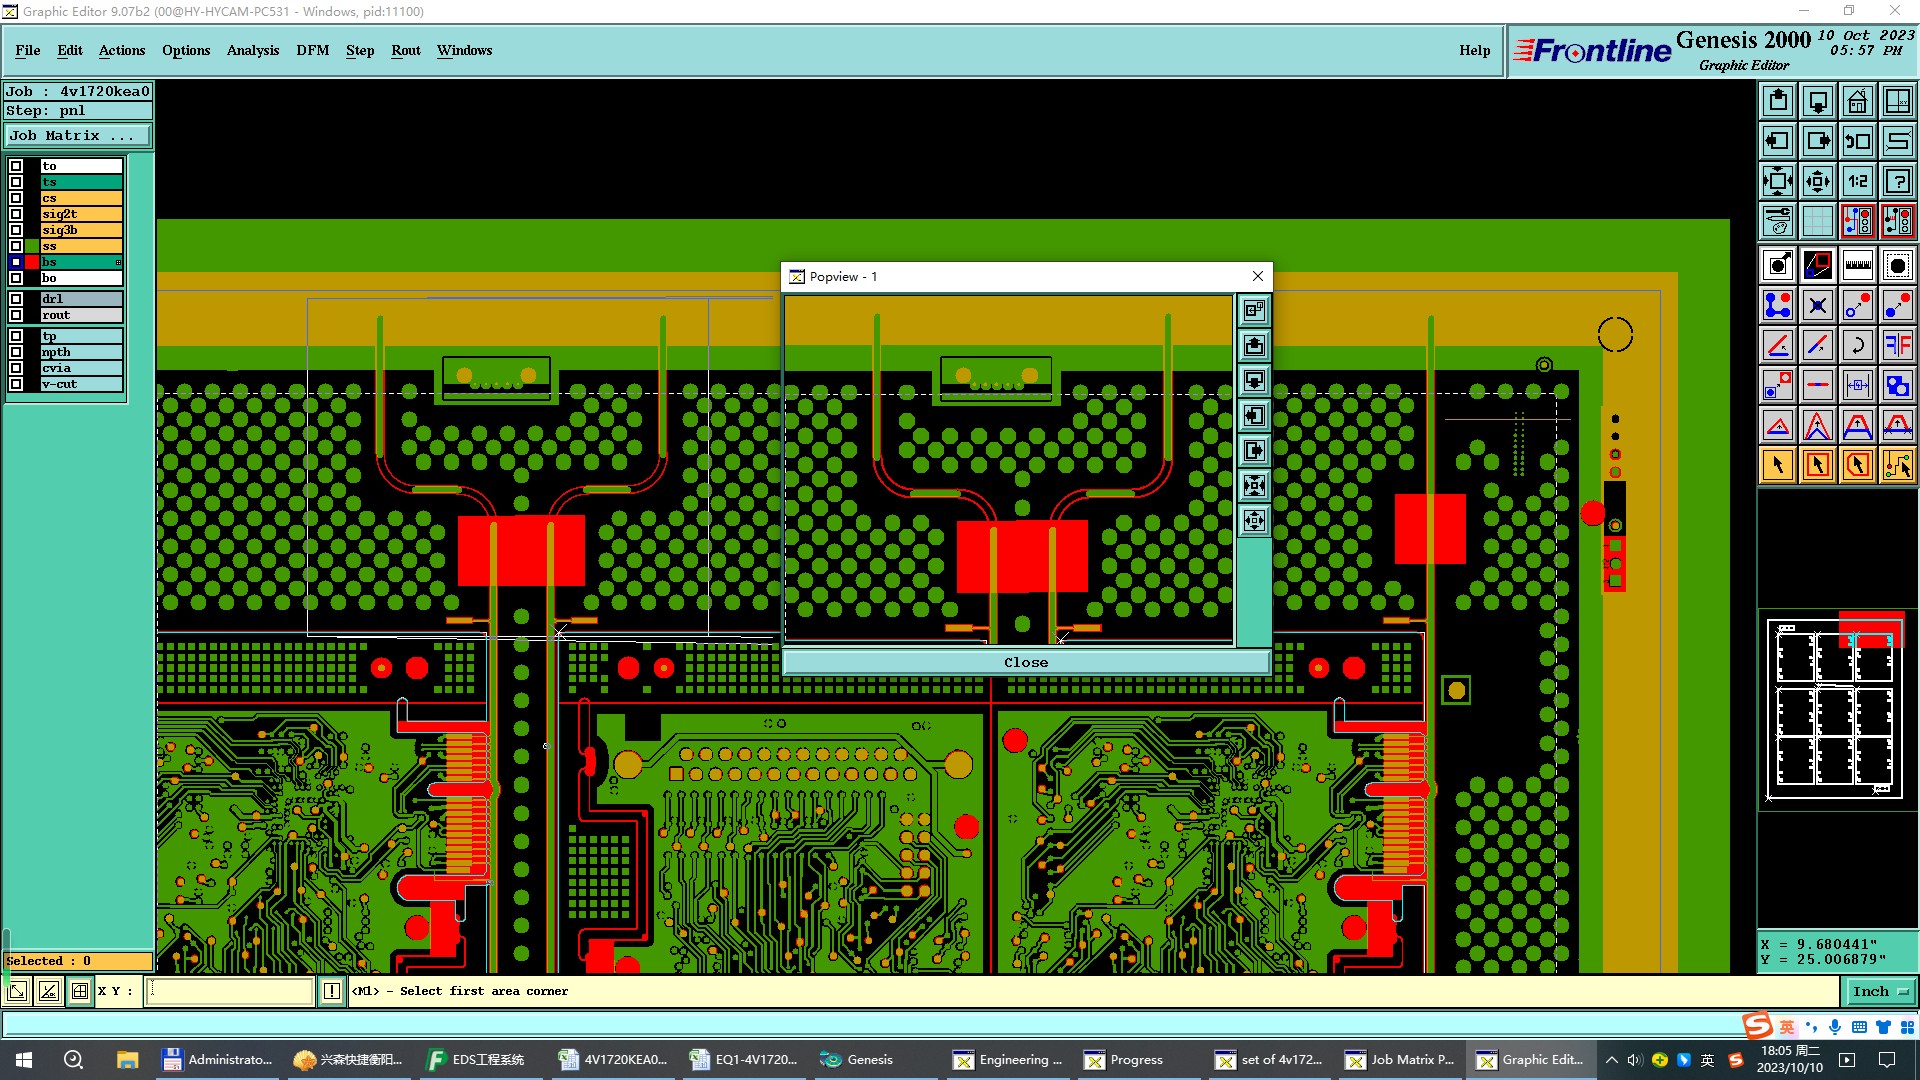
Task: Open the Inch units dropdown
Action: [1880, 991]
